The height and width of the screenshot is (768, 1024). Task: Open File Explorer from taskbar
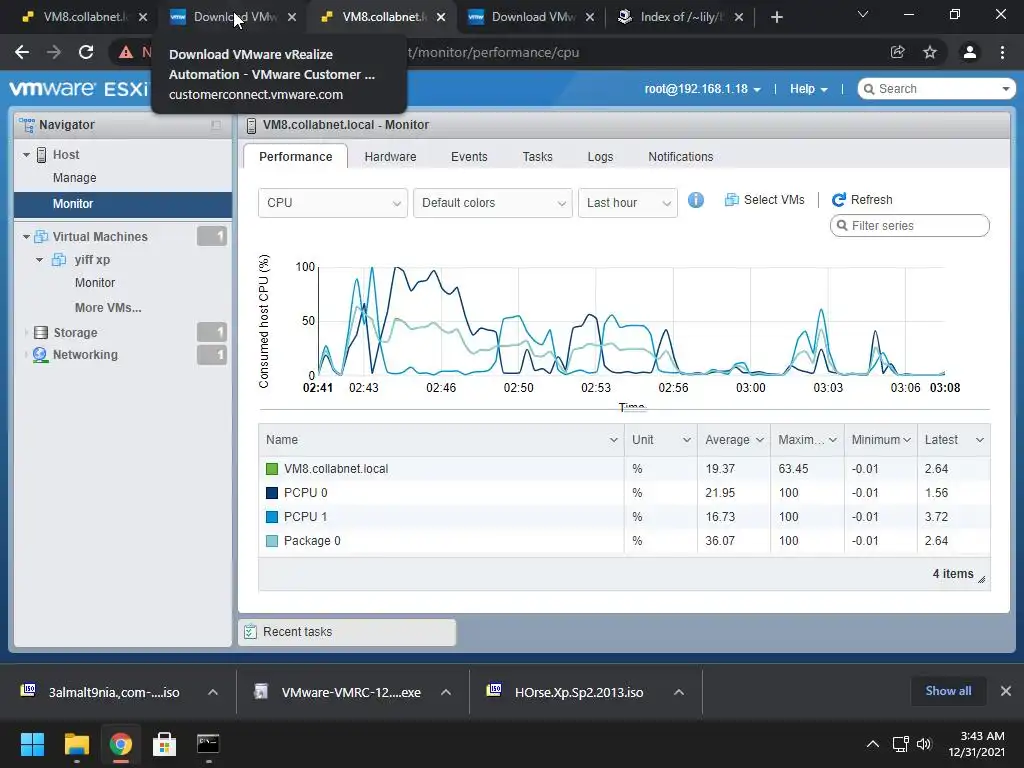point(76,744)
